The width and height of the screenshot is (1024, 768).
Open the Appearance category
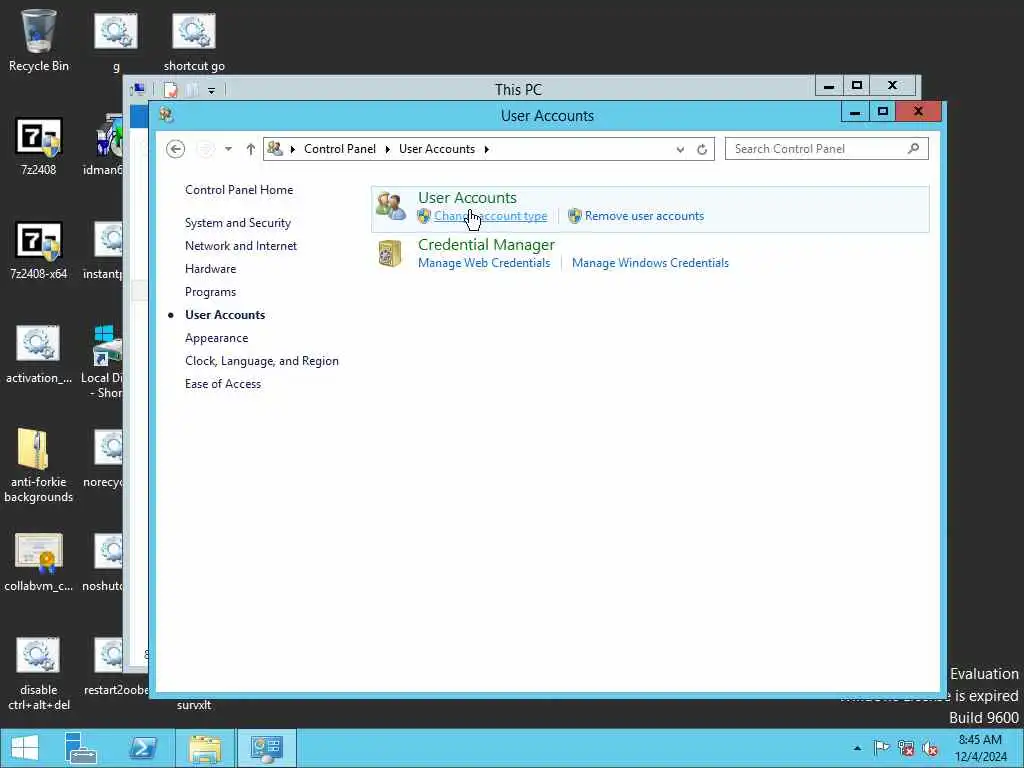(x=217, y=338)
